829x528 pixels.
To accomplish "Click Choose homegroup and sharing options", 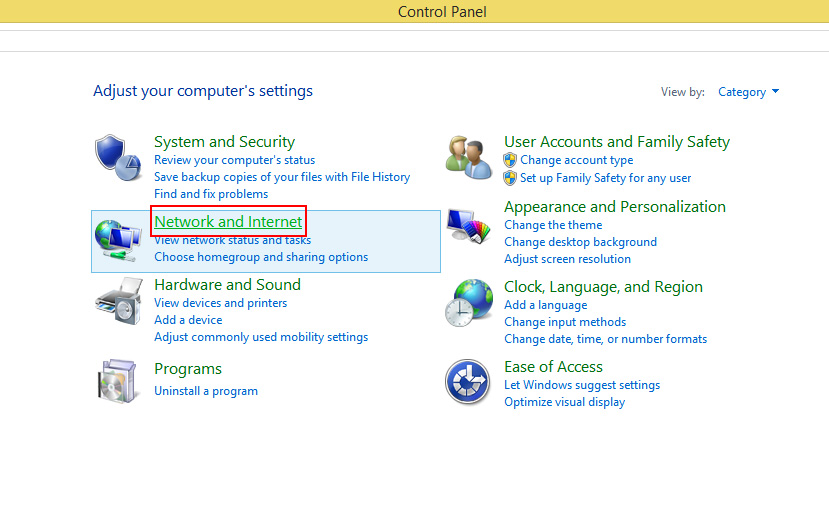I will pyautogui.click(x=261, y=257).
